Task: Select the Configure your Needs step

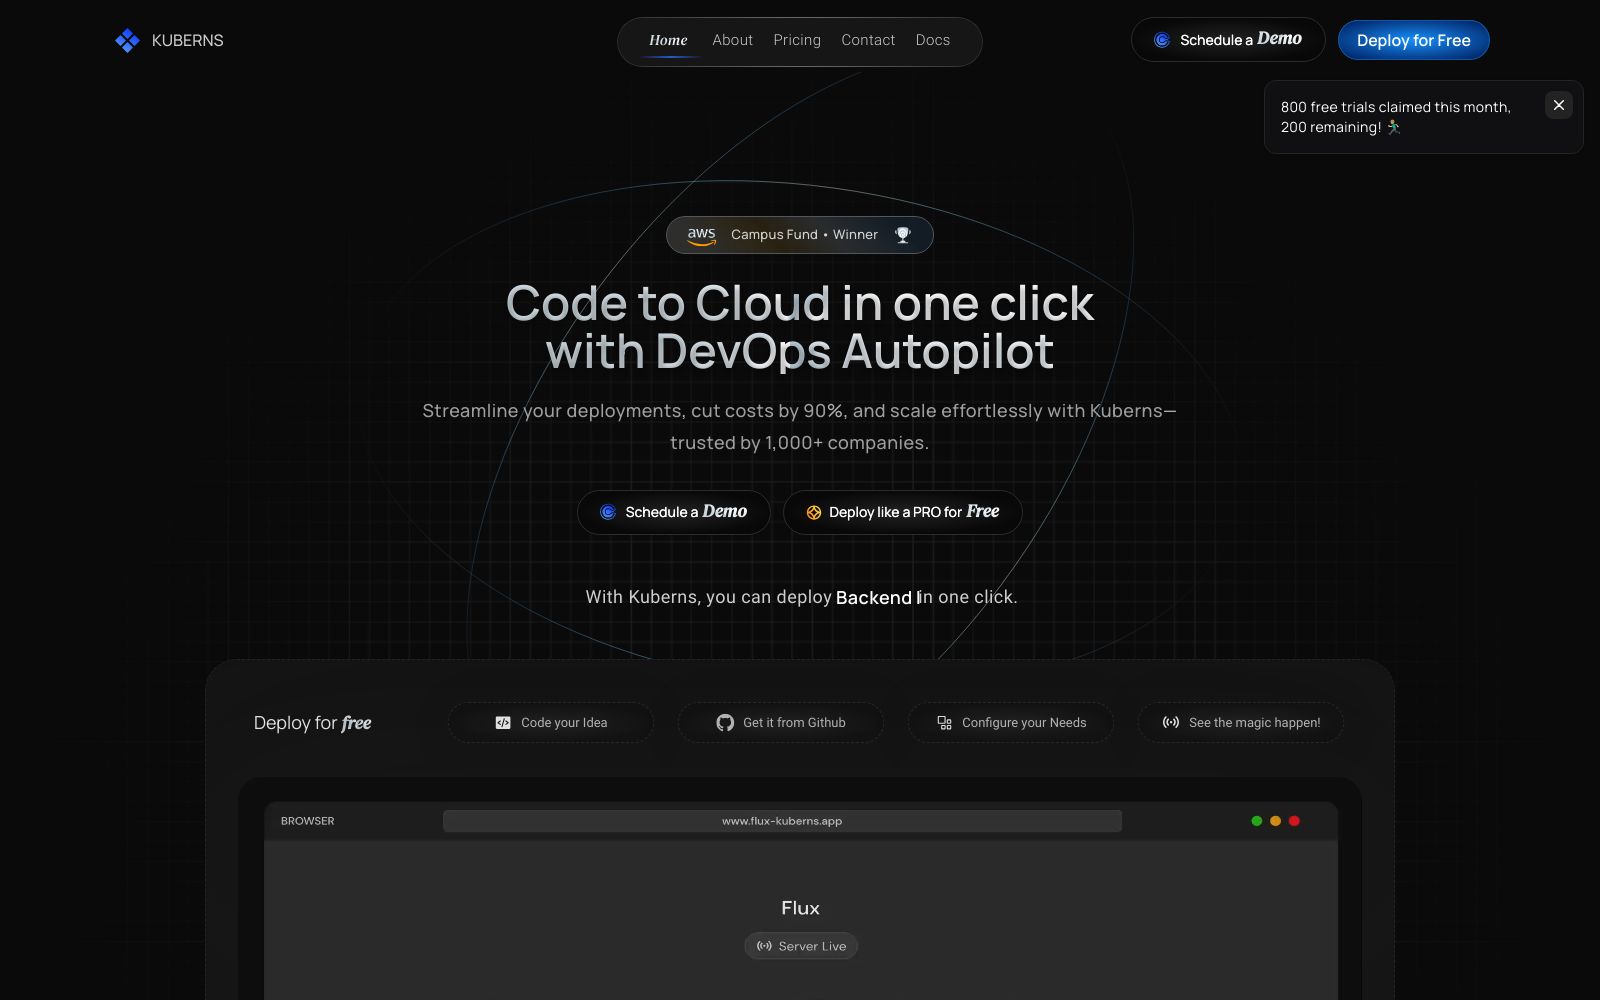Action: [1011, 722]
